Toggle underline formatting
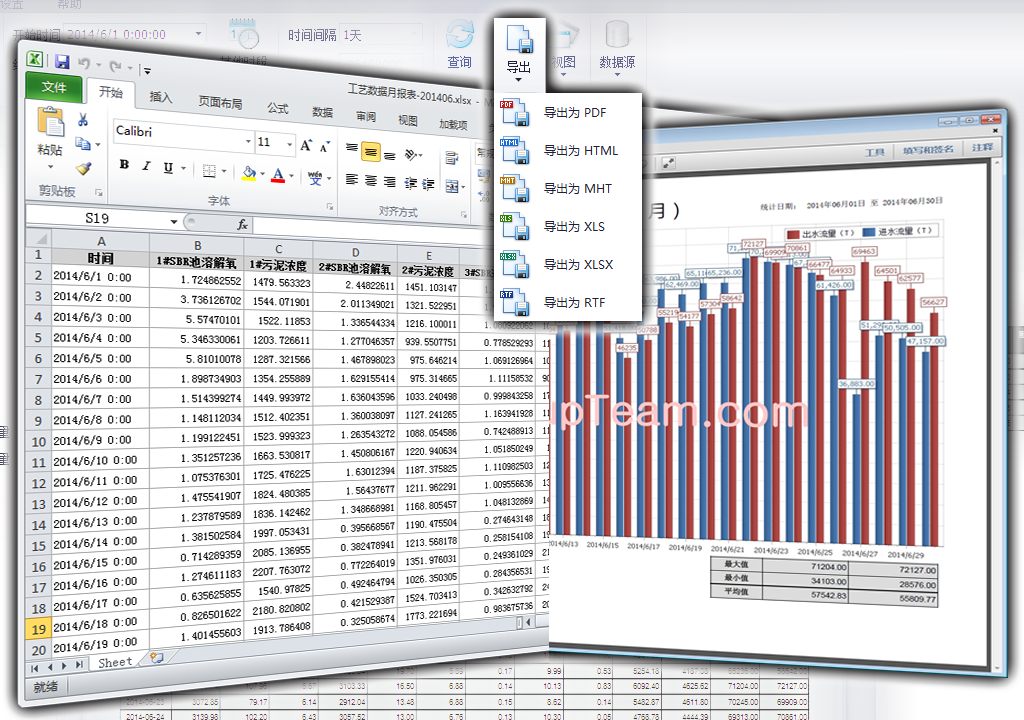This screenshot has height=720, width=1024. pos(168,167)
